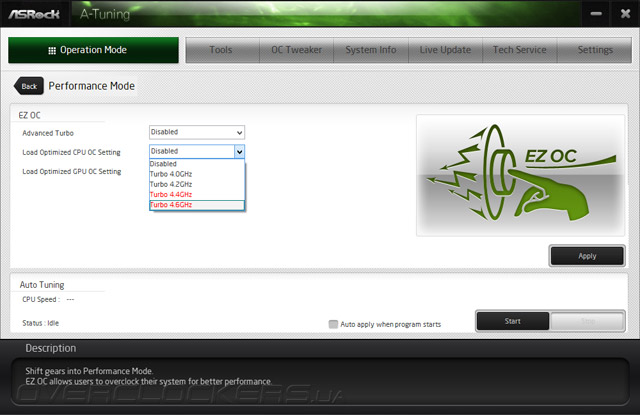Viewport: 640px width, 415px height.
Task: Minimize the A-Tuning window
Action: coord(596,14)
